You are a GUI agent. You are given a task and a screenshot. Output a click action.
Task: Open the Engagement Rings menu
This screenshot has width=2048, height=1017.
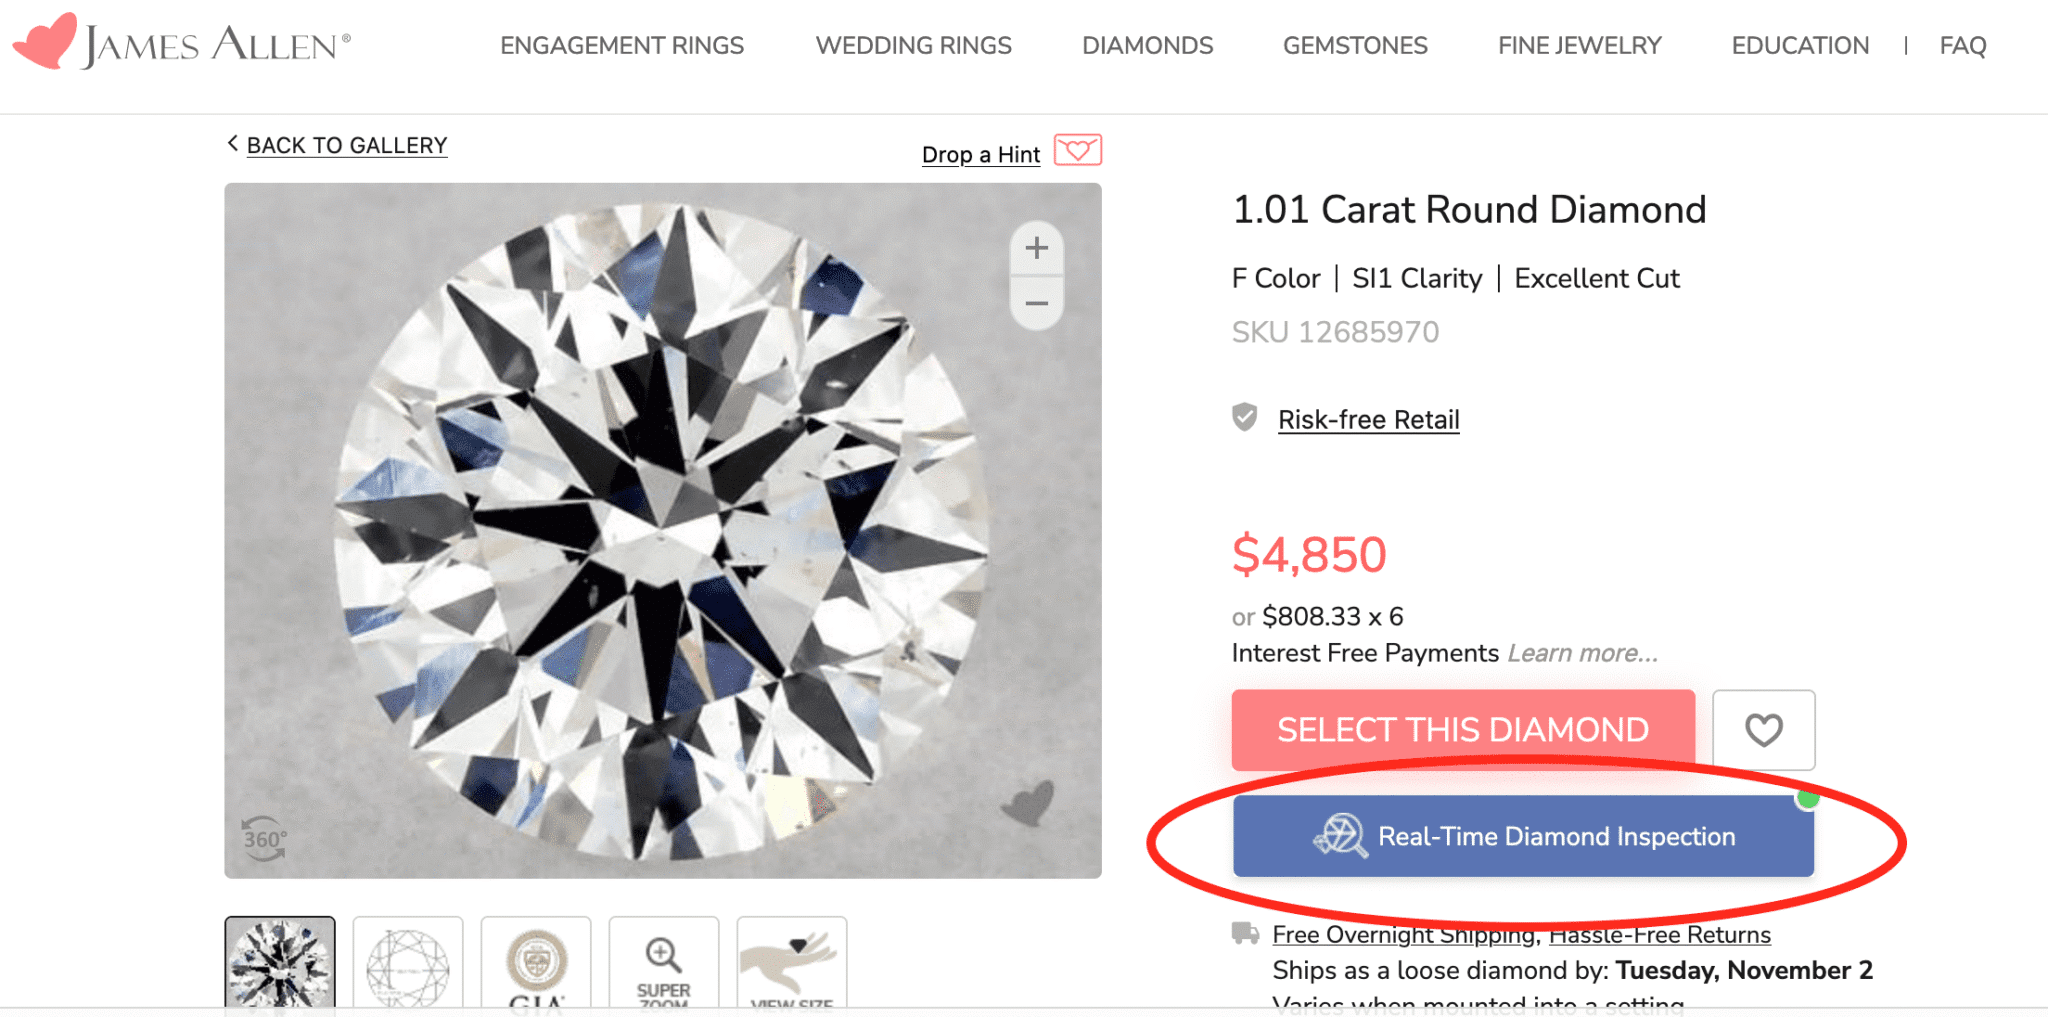(x=622, y=46)
